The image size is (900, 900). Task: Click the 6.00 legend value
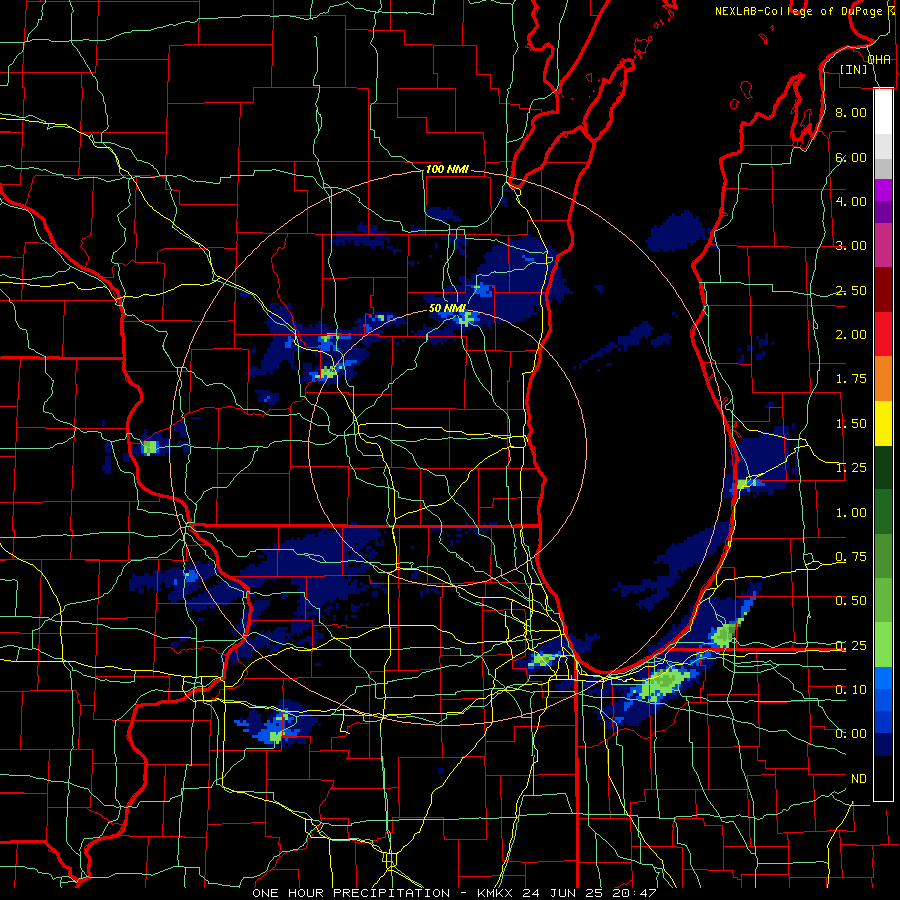coord(851,157)
